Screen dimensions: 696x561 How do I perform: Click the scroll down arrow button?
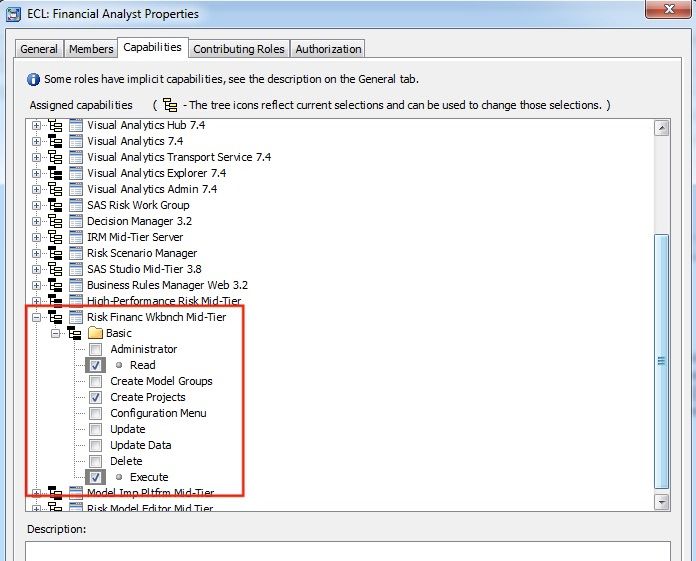click(x=662, y=502)
